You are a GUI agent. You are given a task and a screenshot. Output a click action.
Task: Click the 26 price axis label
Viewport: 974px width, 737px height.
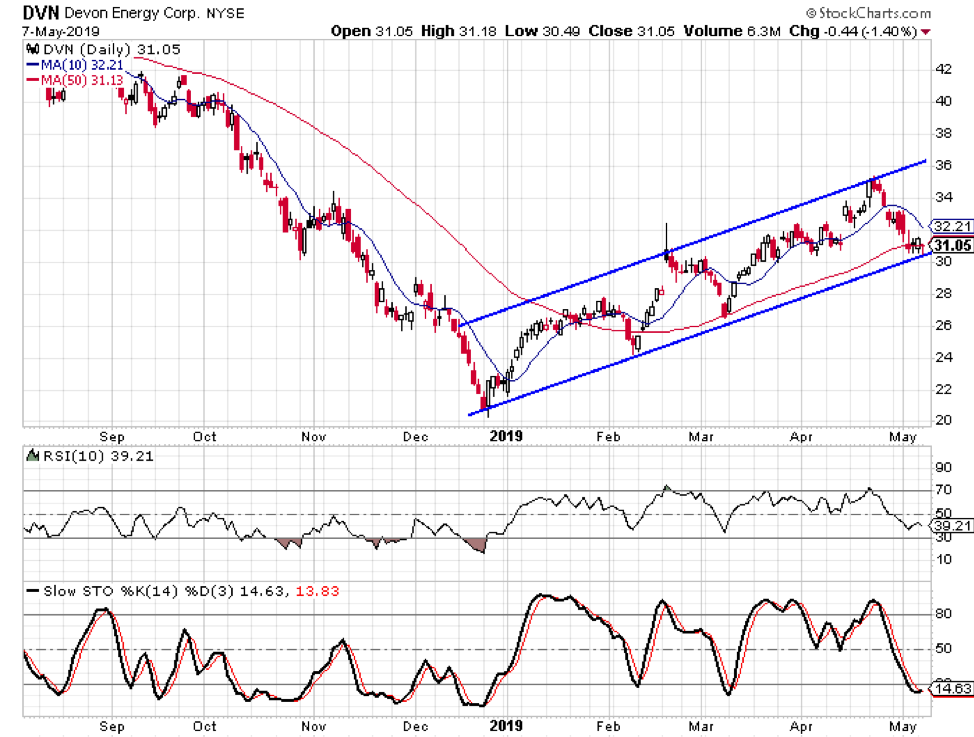tap(944, 325)
